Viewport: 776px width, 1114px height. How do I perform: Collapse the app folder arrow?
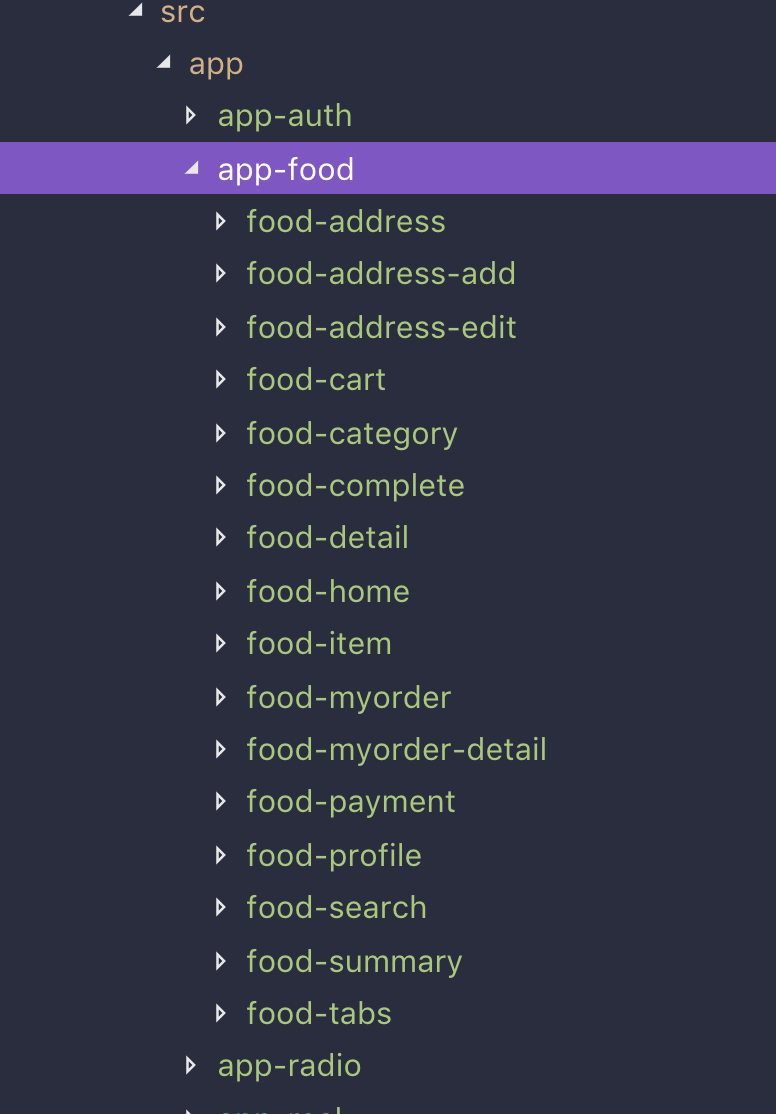[x=164, y=63]
